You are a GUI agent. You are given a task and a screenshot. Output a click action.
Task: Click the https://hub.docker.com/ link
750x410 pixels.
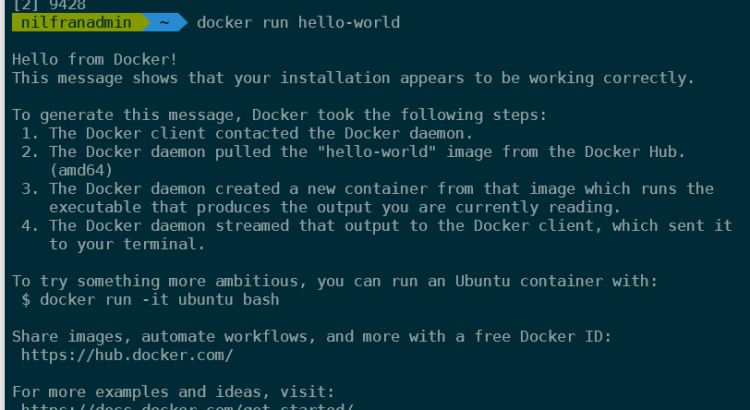point(127,355)
